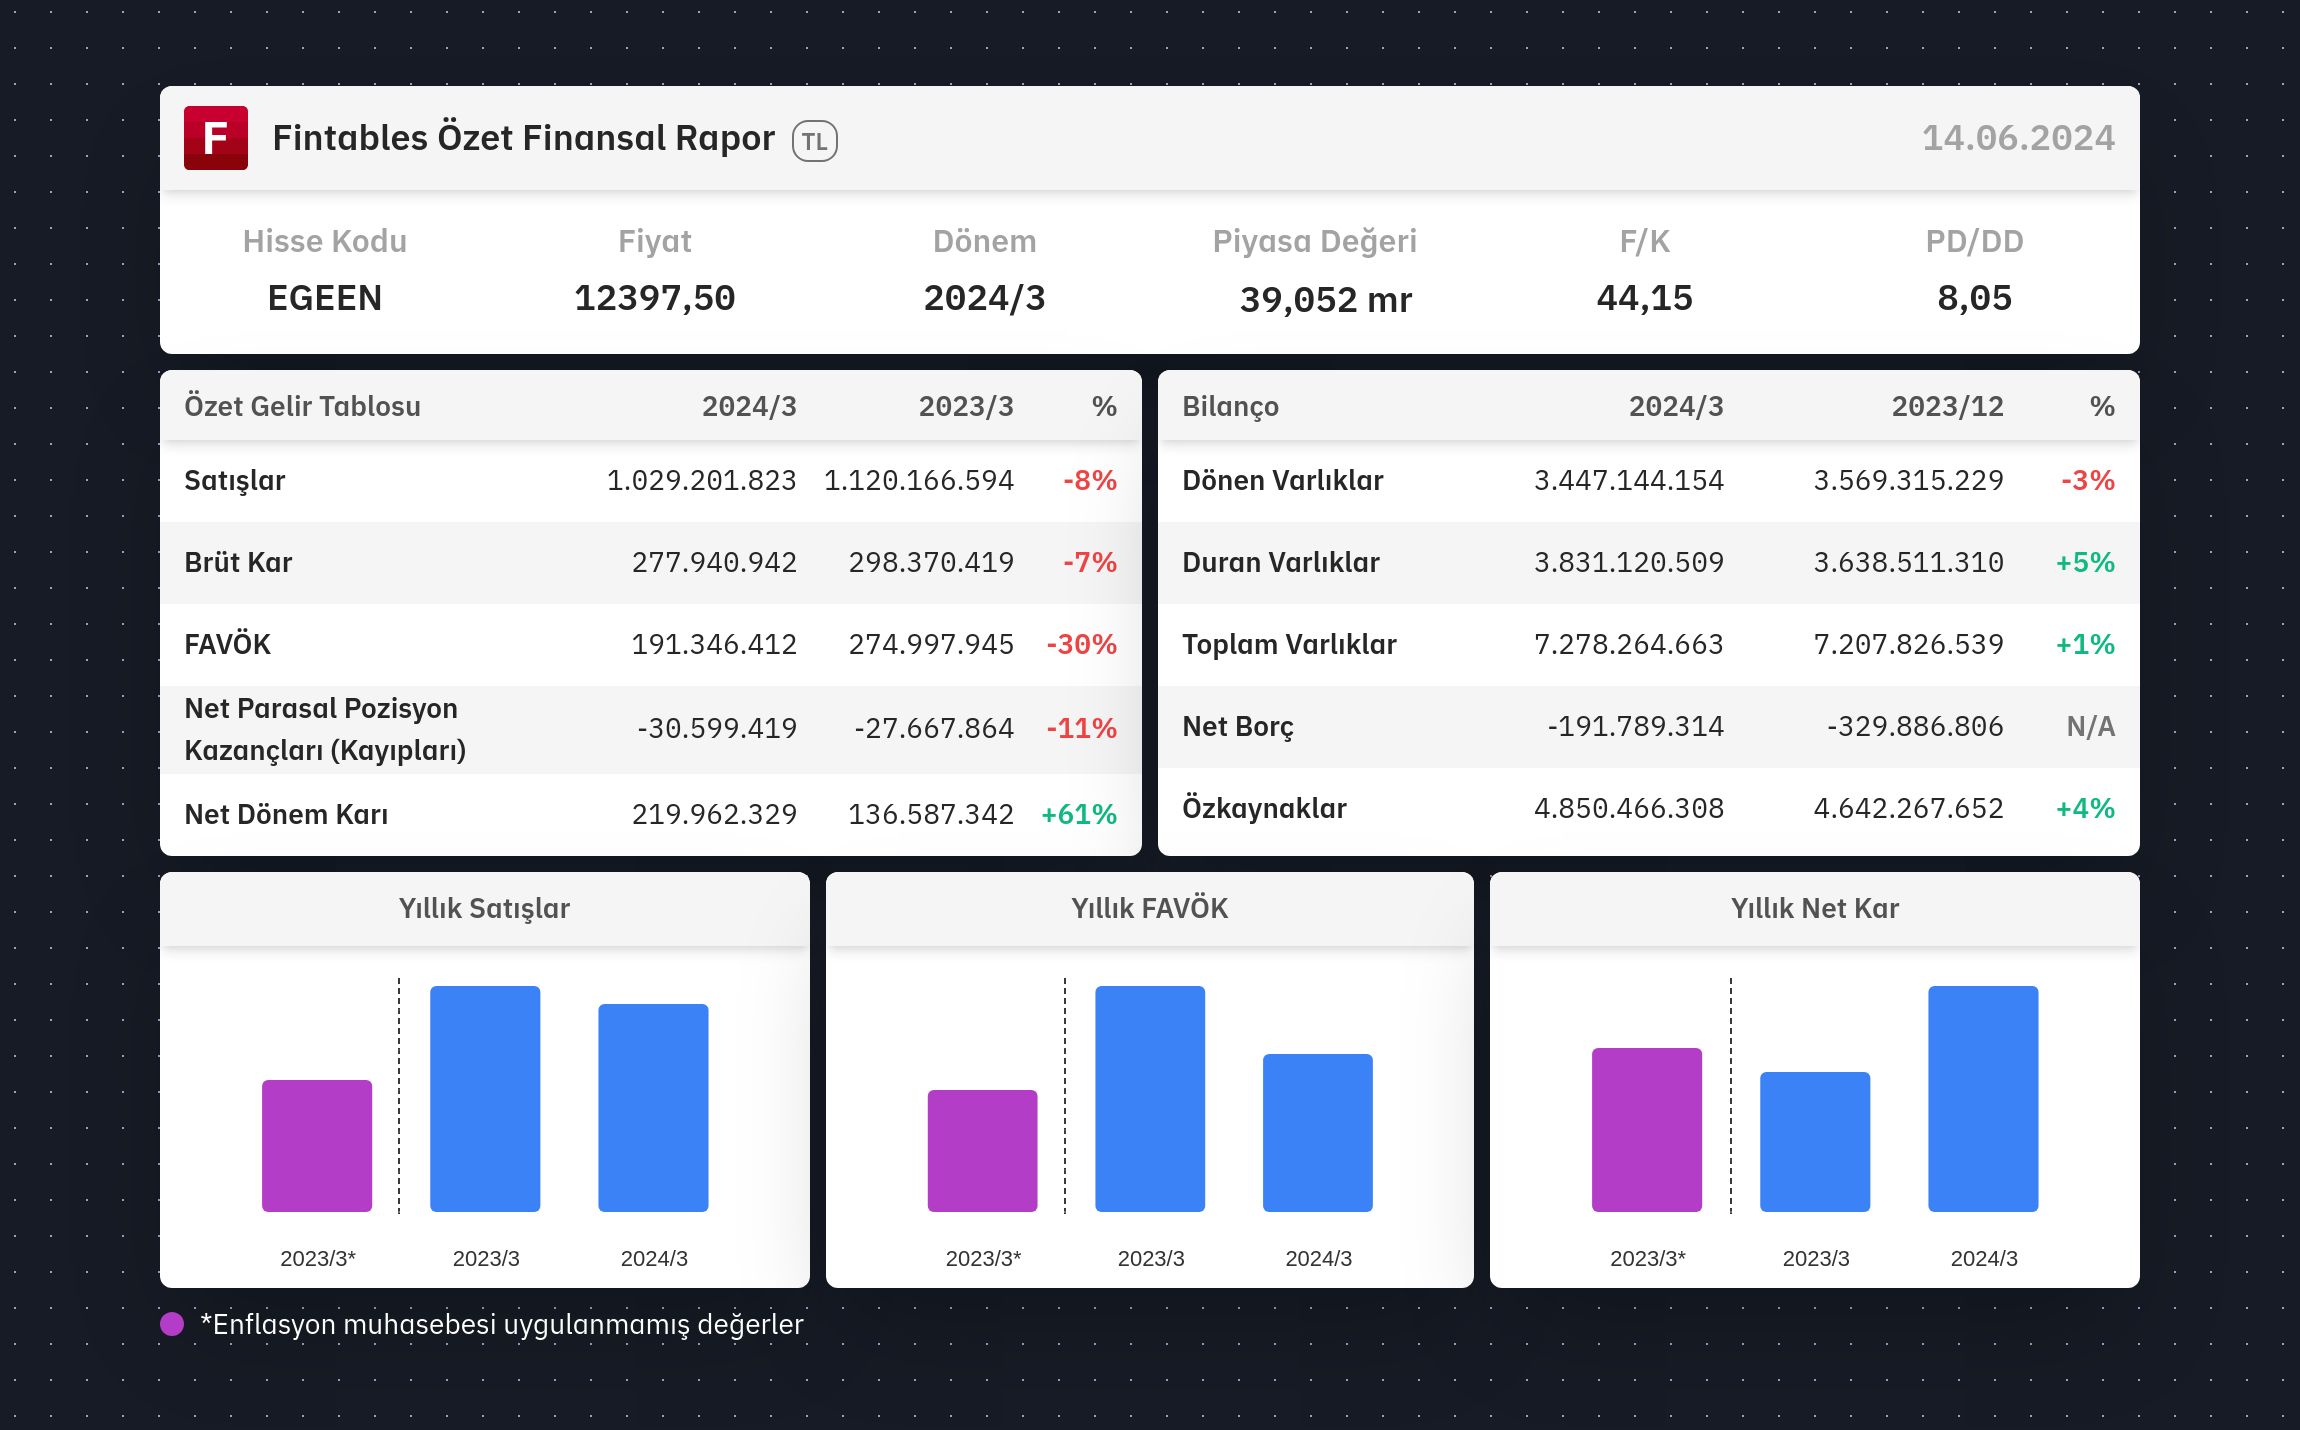Viewport: 2300px width, 1430px height.
Task: Click the Yıllık Net Kar chart title
Action: click(1815, 908)
